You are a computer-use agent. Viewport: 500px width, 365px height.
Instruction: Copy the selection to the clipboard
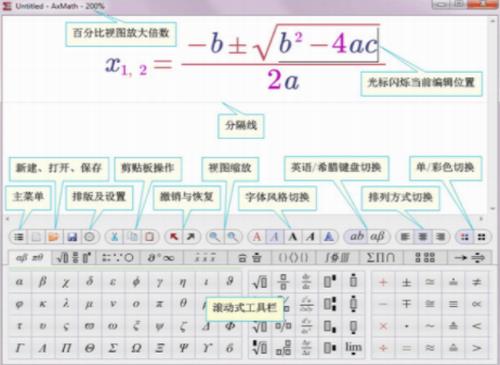point(133,237)
